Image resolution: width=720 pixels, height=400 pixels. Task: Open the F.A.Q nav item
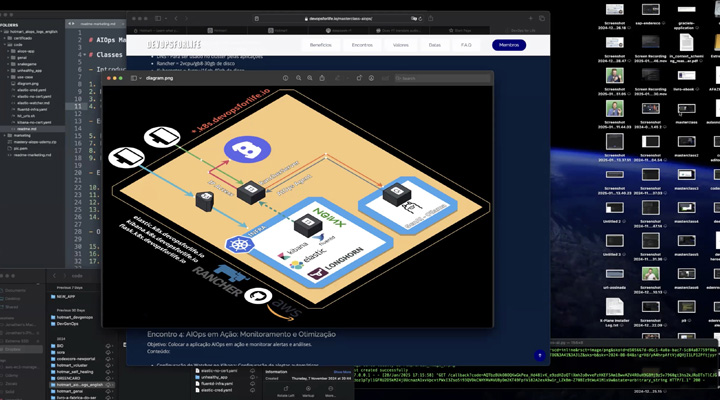coord(466,45)
